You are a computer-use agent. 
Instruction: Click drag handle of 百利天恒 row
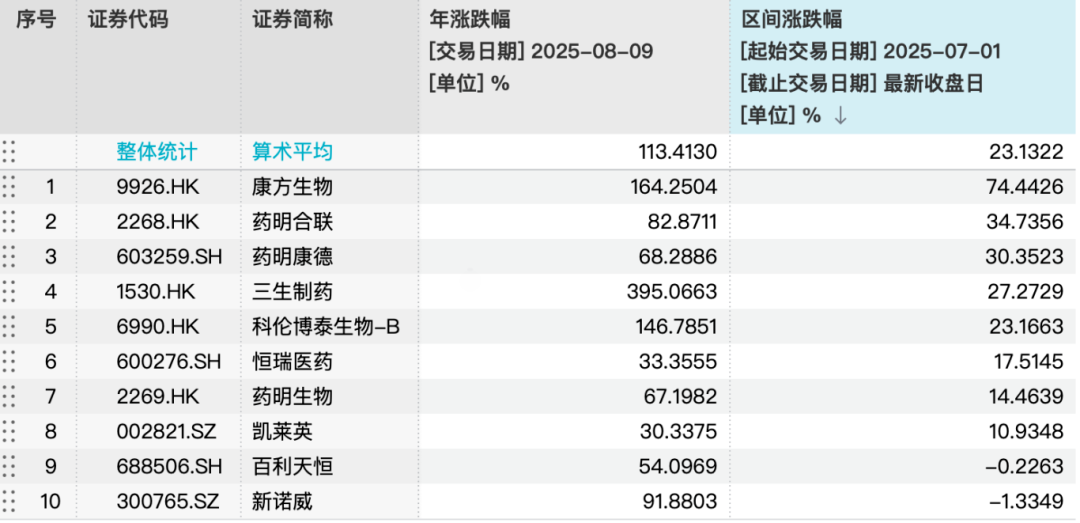(x=9, y=467)
